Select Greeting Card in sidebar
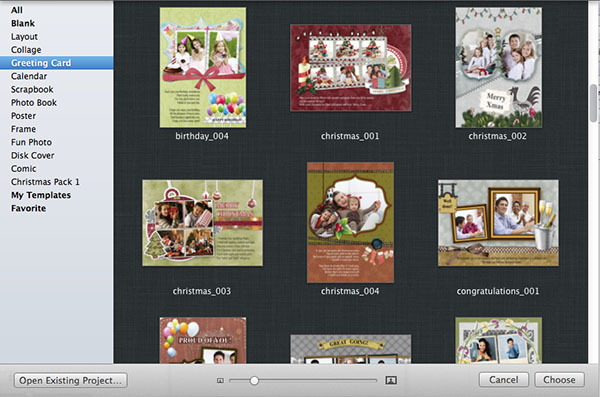600x397 pixels. tap(57, 63)
